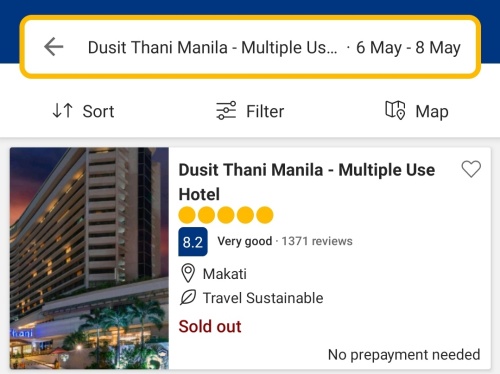This screenshot has height=374, width=500.
Task: Click the Travel Sustainable label
Action: 263,298
